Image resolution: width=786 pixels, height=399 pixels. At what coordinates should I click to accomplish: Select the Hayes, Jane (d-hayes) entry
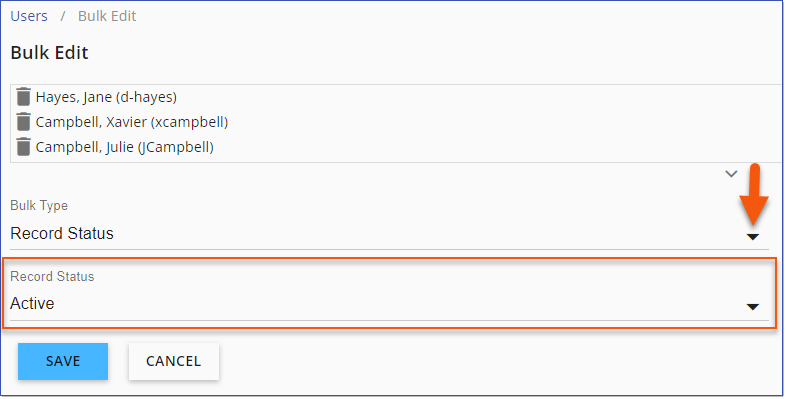106,97
